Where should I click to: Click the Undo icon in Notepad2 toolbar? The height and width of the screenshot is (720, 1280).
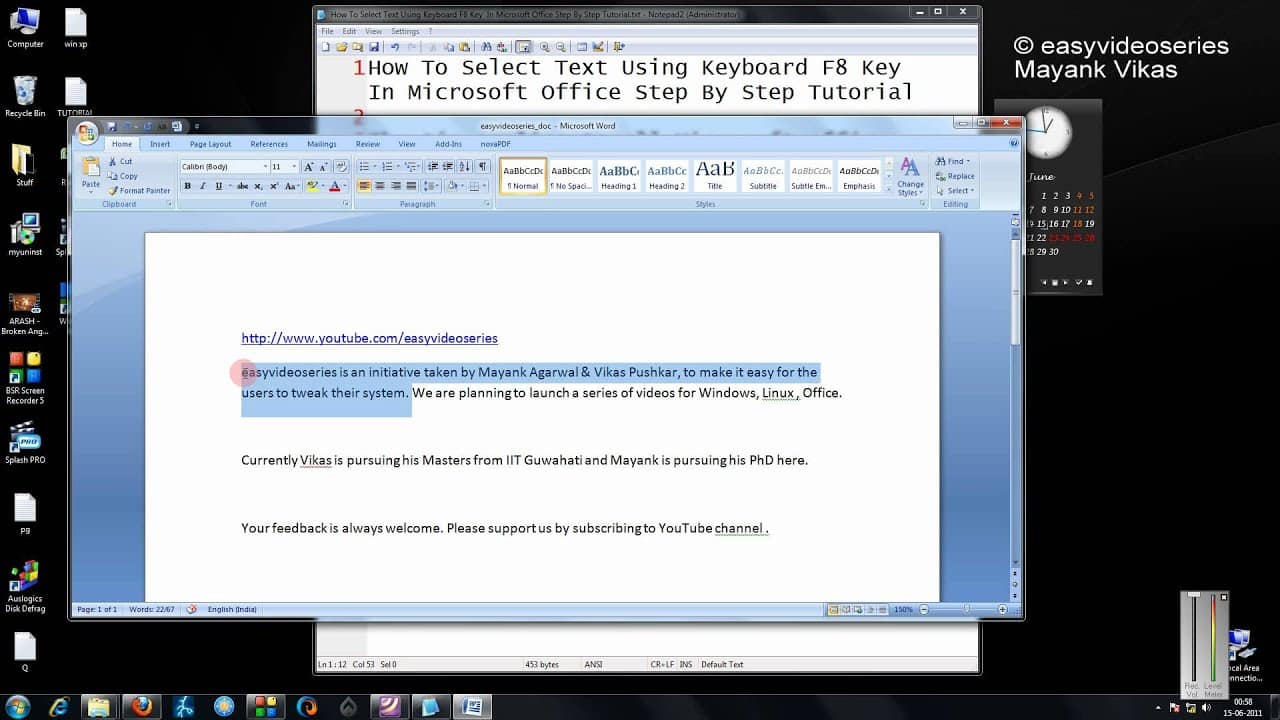click(395, 47)
